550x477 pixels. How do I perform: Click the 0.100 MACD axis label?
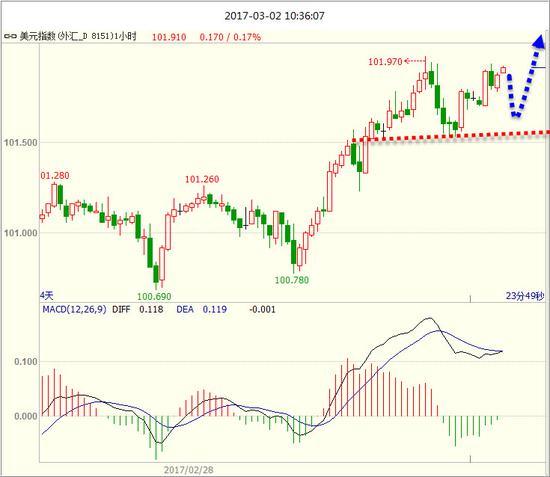[x=26, y=362]
